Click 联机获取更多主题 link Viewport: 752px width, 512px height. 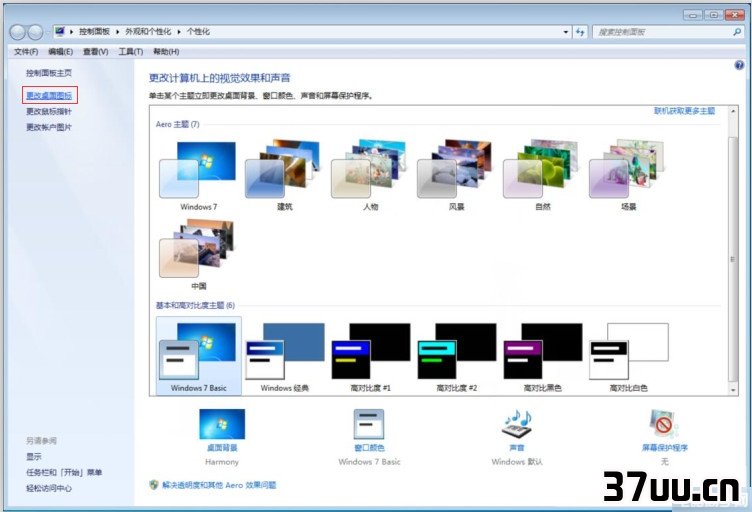tap(684, 111)
